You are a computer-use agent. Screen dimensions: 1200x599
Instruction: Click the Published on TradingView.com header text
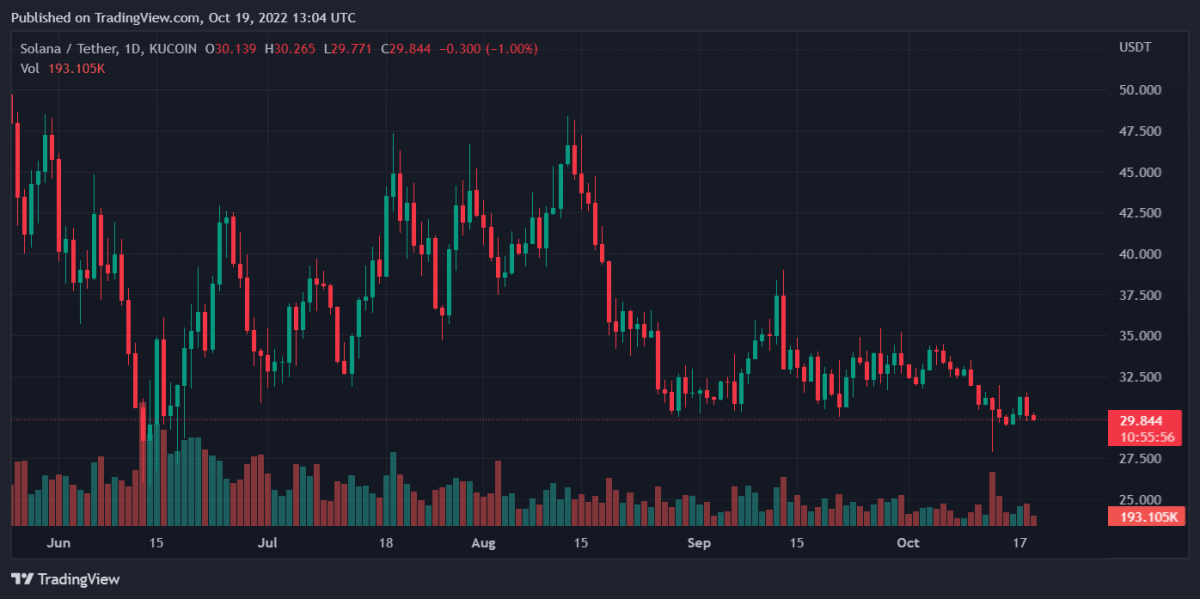pos(183,18)
